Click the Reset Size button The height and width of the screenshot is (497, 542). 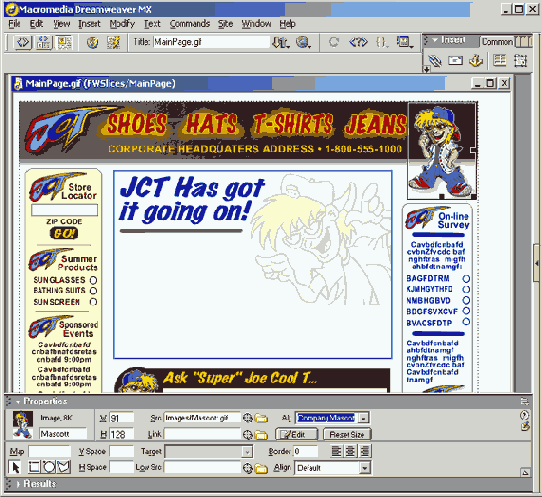347,434
